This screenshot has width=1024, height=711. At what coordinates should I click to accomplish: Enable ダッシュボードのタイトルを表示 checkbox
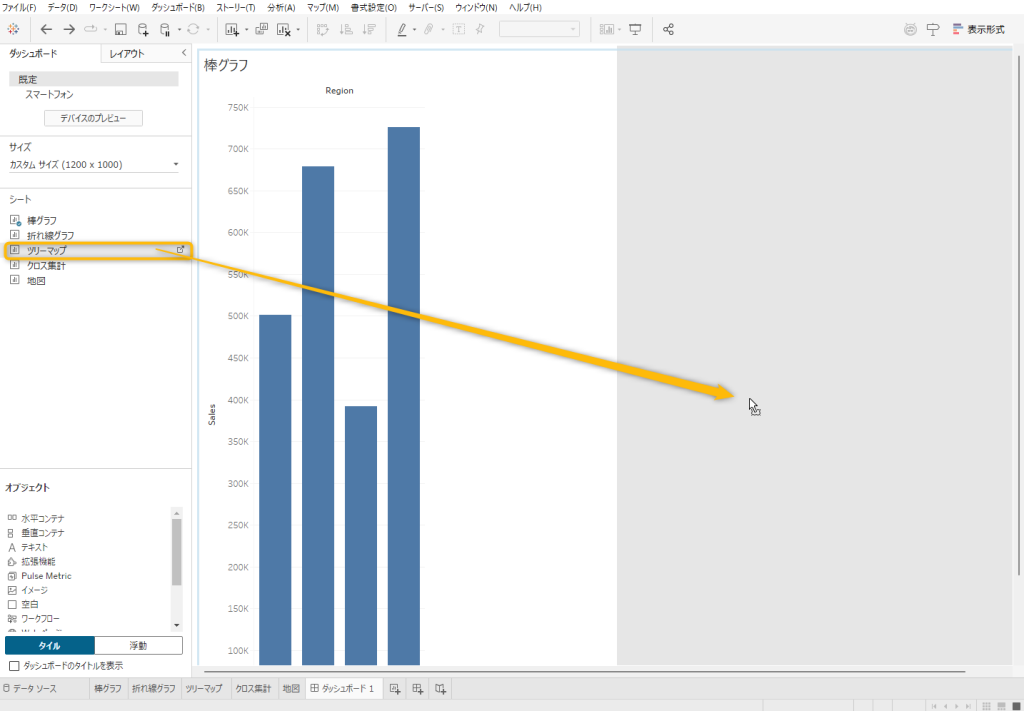pyautogui.click(x=14, y=665)
